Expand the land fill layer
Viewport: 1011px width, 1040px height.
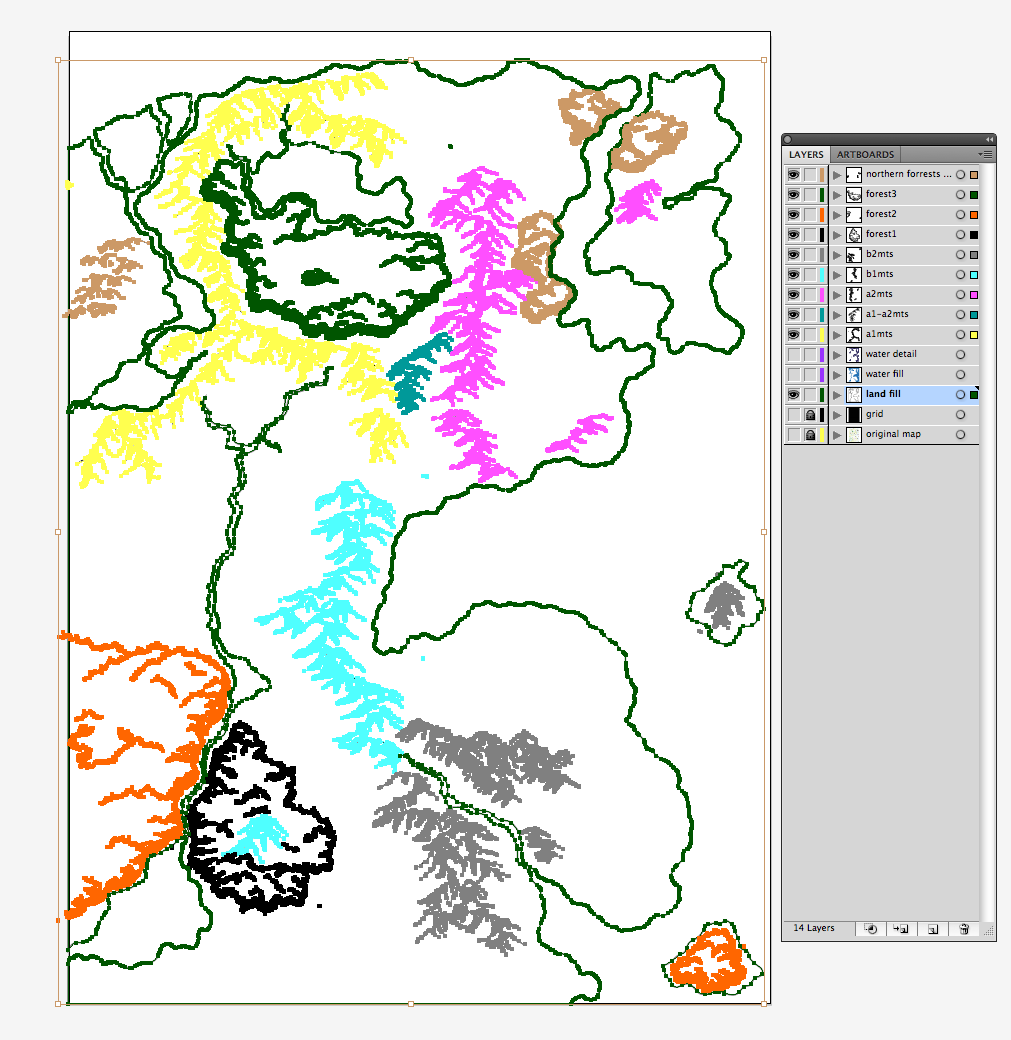point(837,395)
